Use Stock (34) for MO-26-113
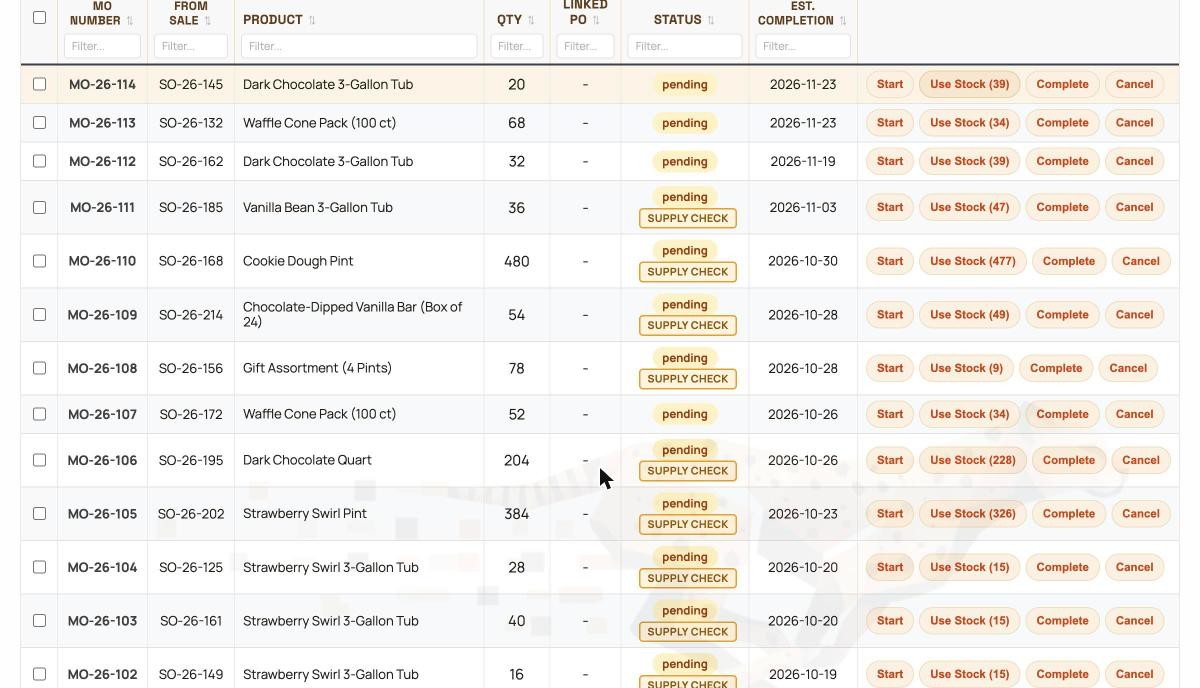This screenshot has height=688, width=1200. coord(970,123)
